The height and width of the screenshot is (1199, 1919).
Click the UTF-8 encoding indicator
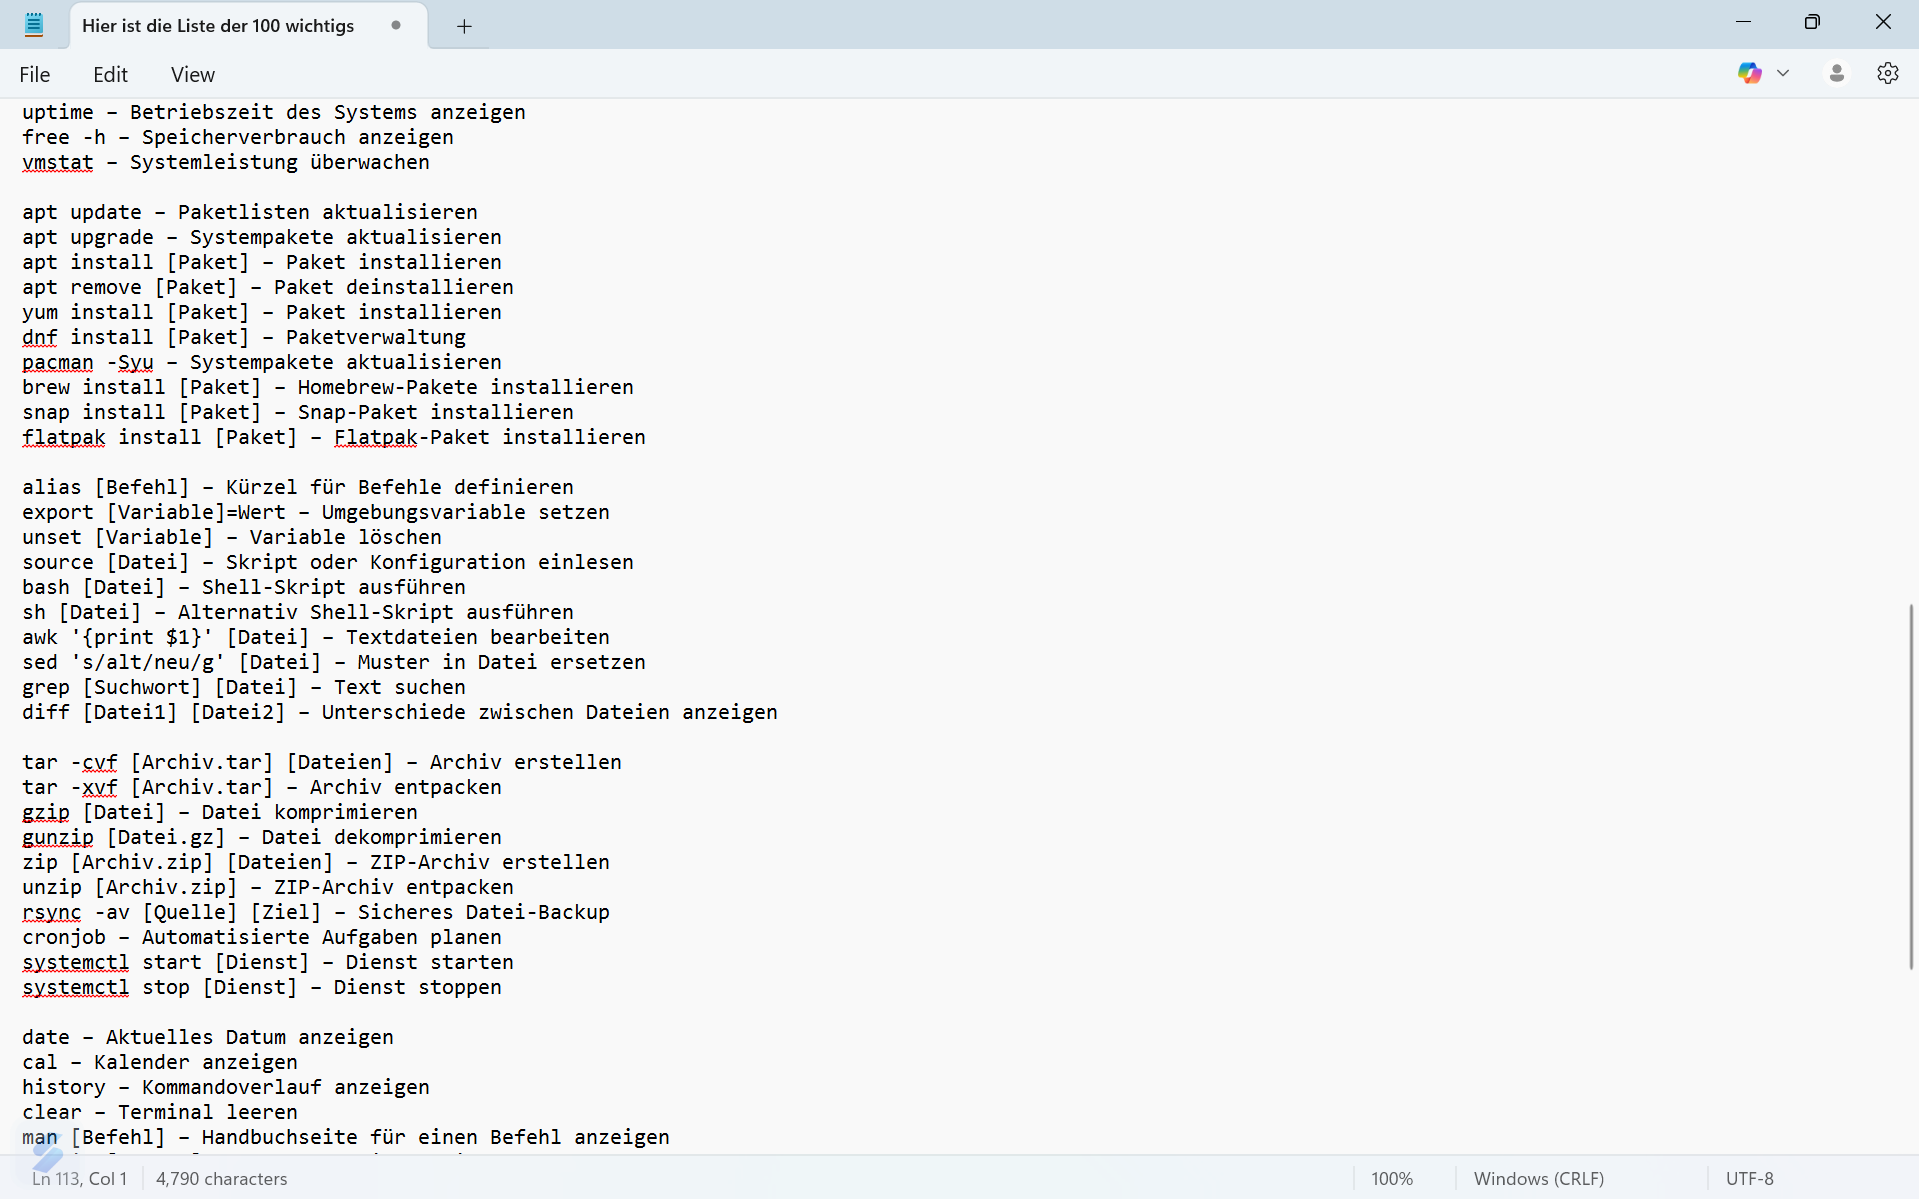(x=1749, y=1179)
